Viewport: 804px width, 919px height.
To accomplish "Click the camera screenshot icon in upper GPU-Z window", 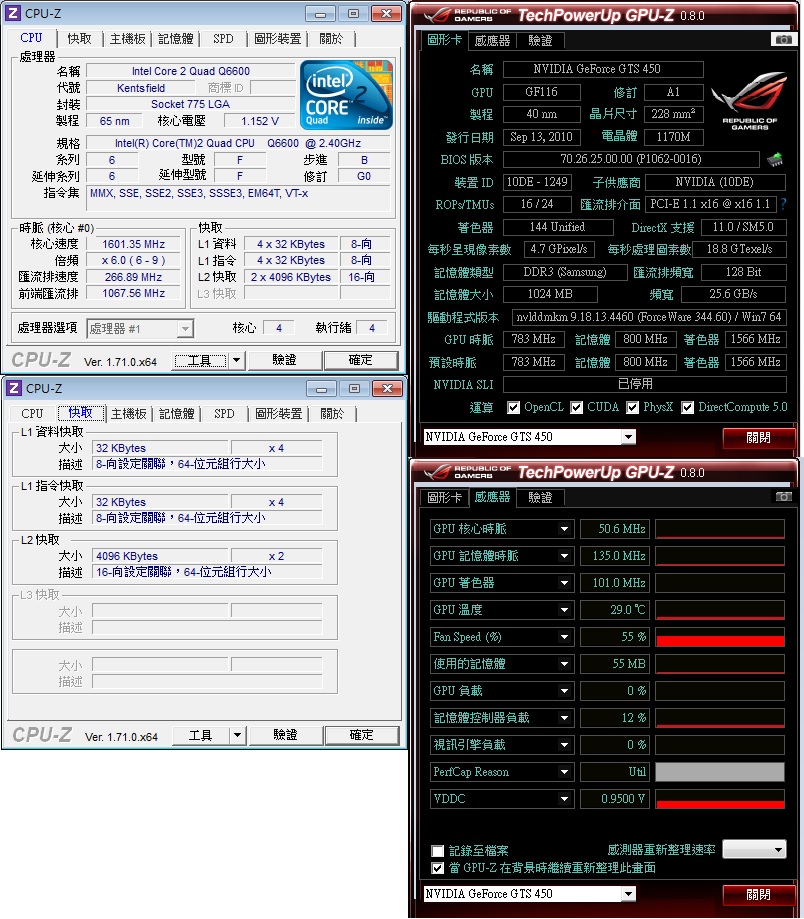I will (783, 39).
